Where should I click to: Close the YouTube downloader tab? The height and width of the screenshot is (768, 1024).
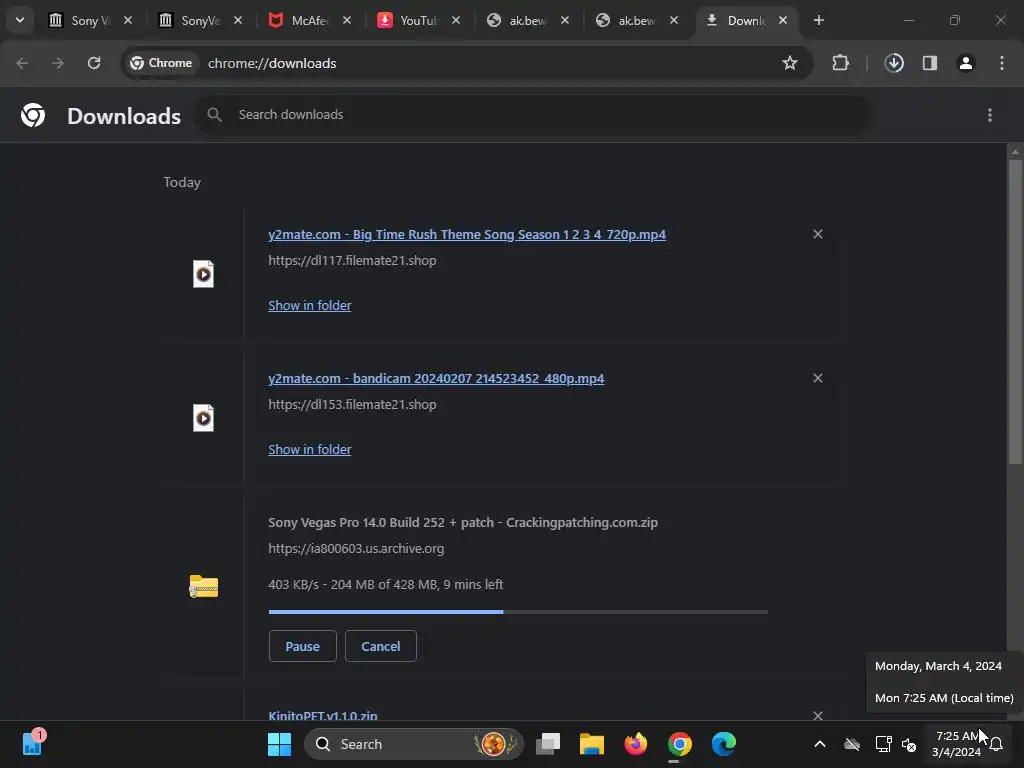[456, 20]
